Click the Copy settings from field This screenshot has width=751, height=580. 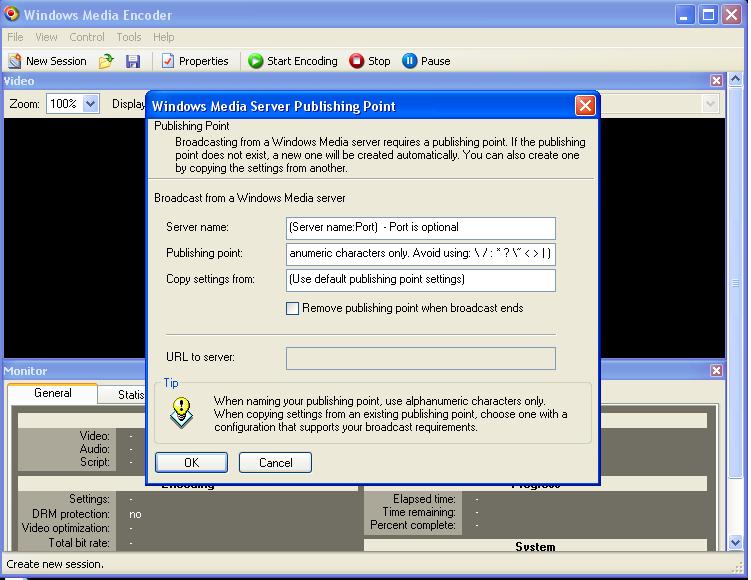[x=421, y=280]
